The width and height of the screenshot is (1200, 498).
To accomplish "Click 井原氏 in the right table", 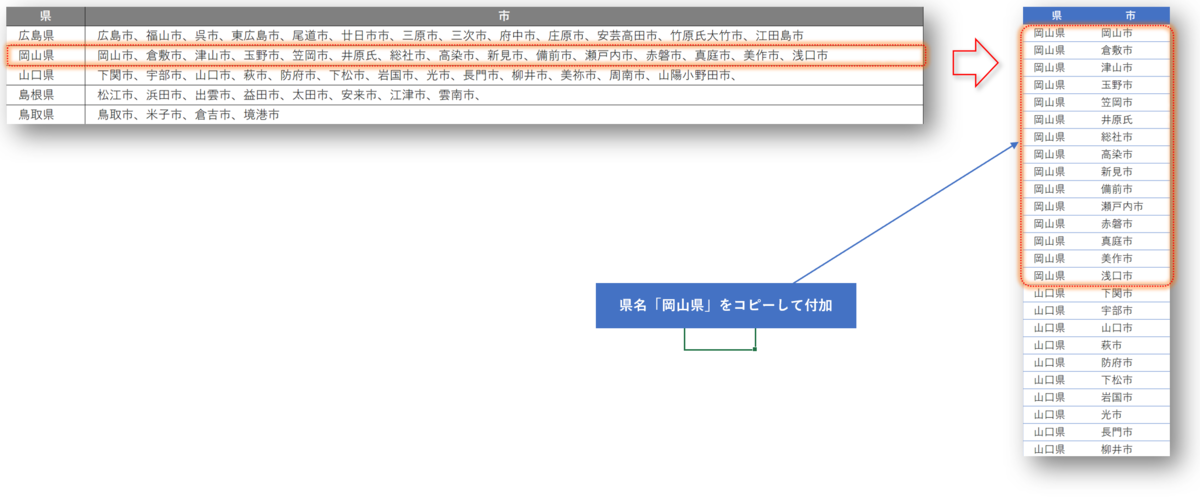I will tap(1116, 119).
